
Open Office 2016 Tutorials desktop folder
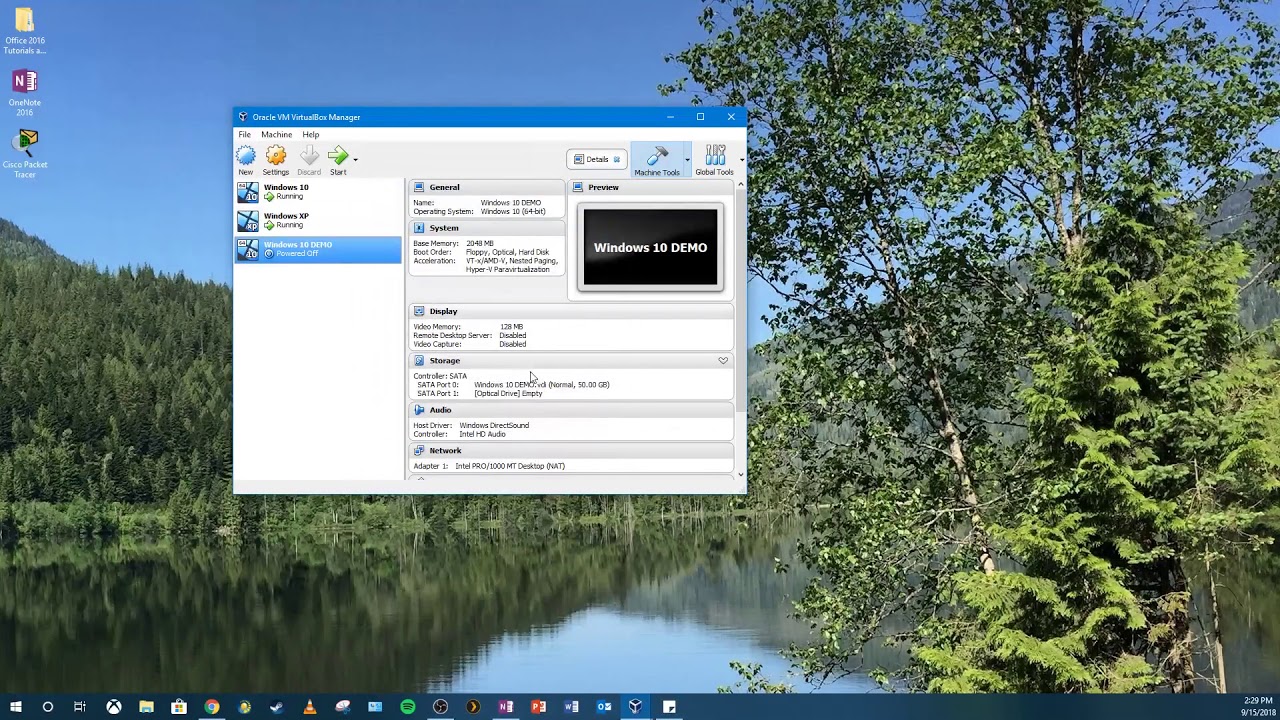pyautogui.click(x=24, y=32)
